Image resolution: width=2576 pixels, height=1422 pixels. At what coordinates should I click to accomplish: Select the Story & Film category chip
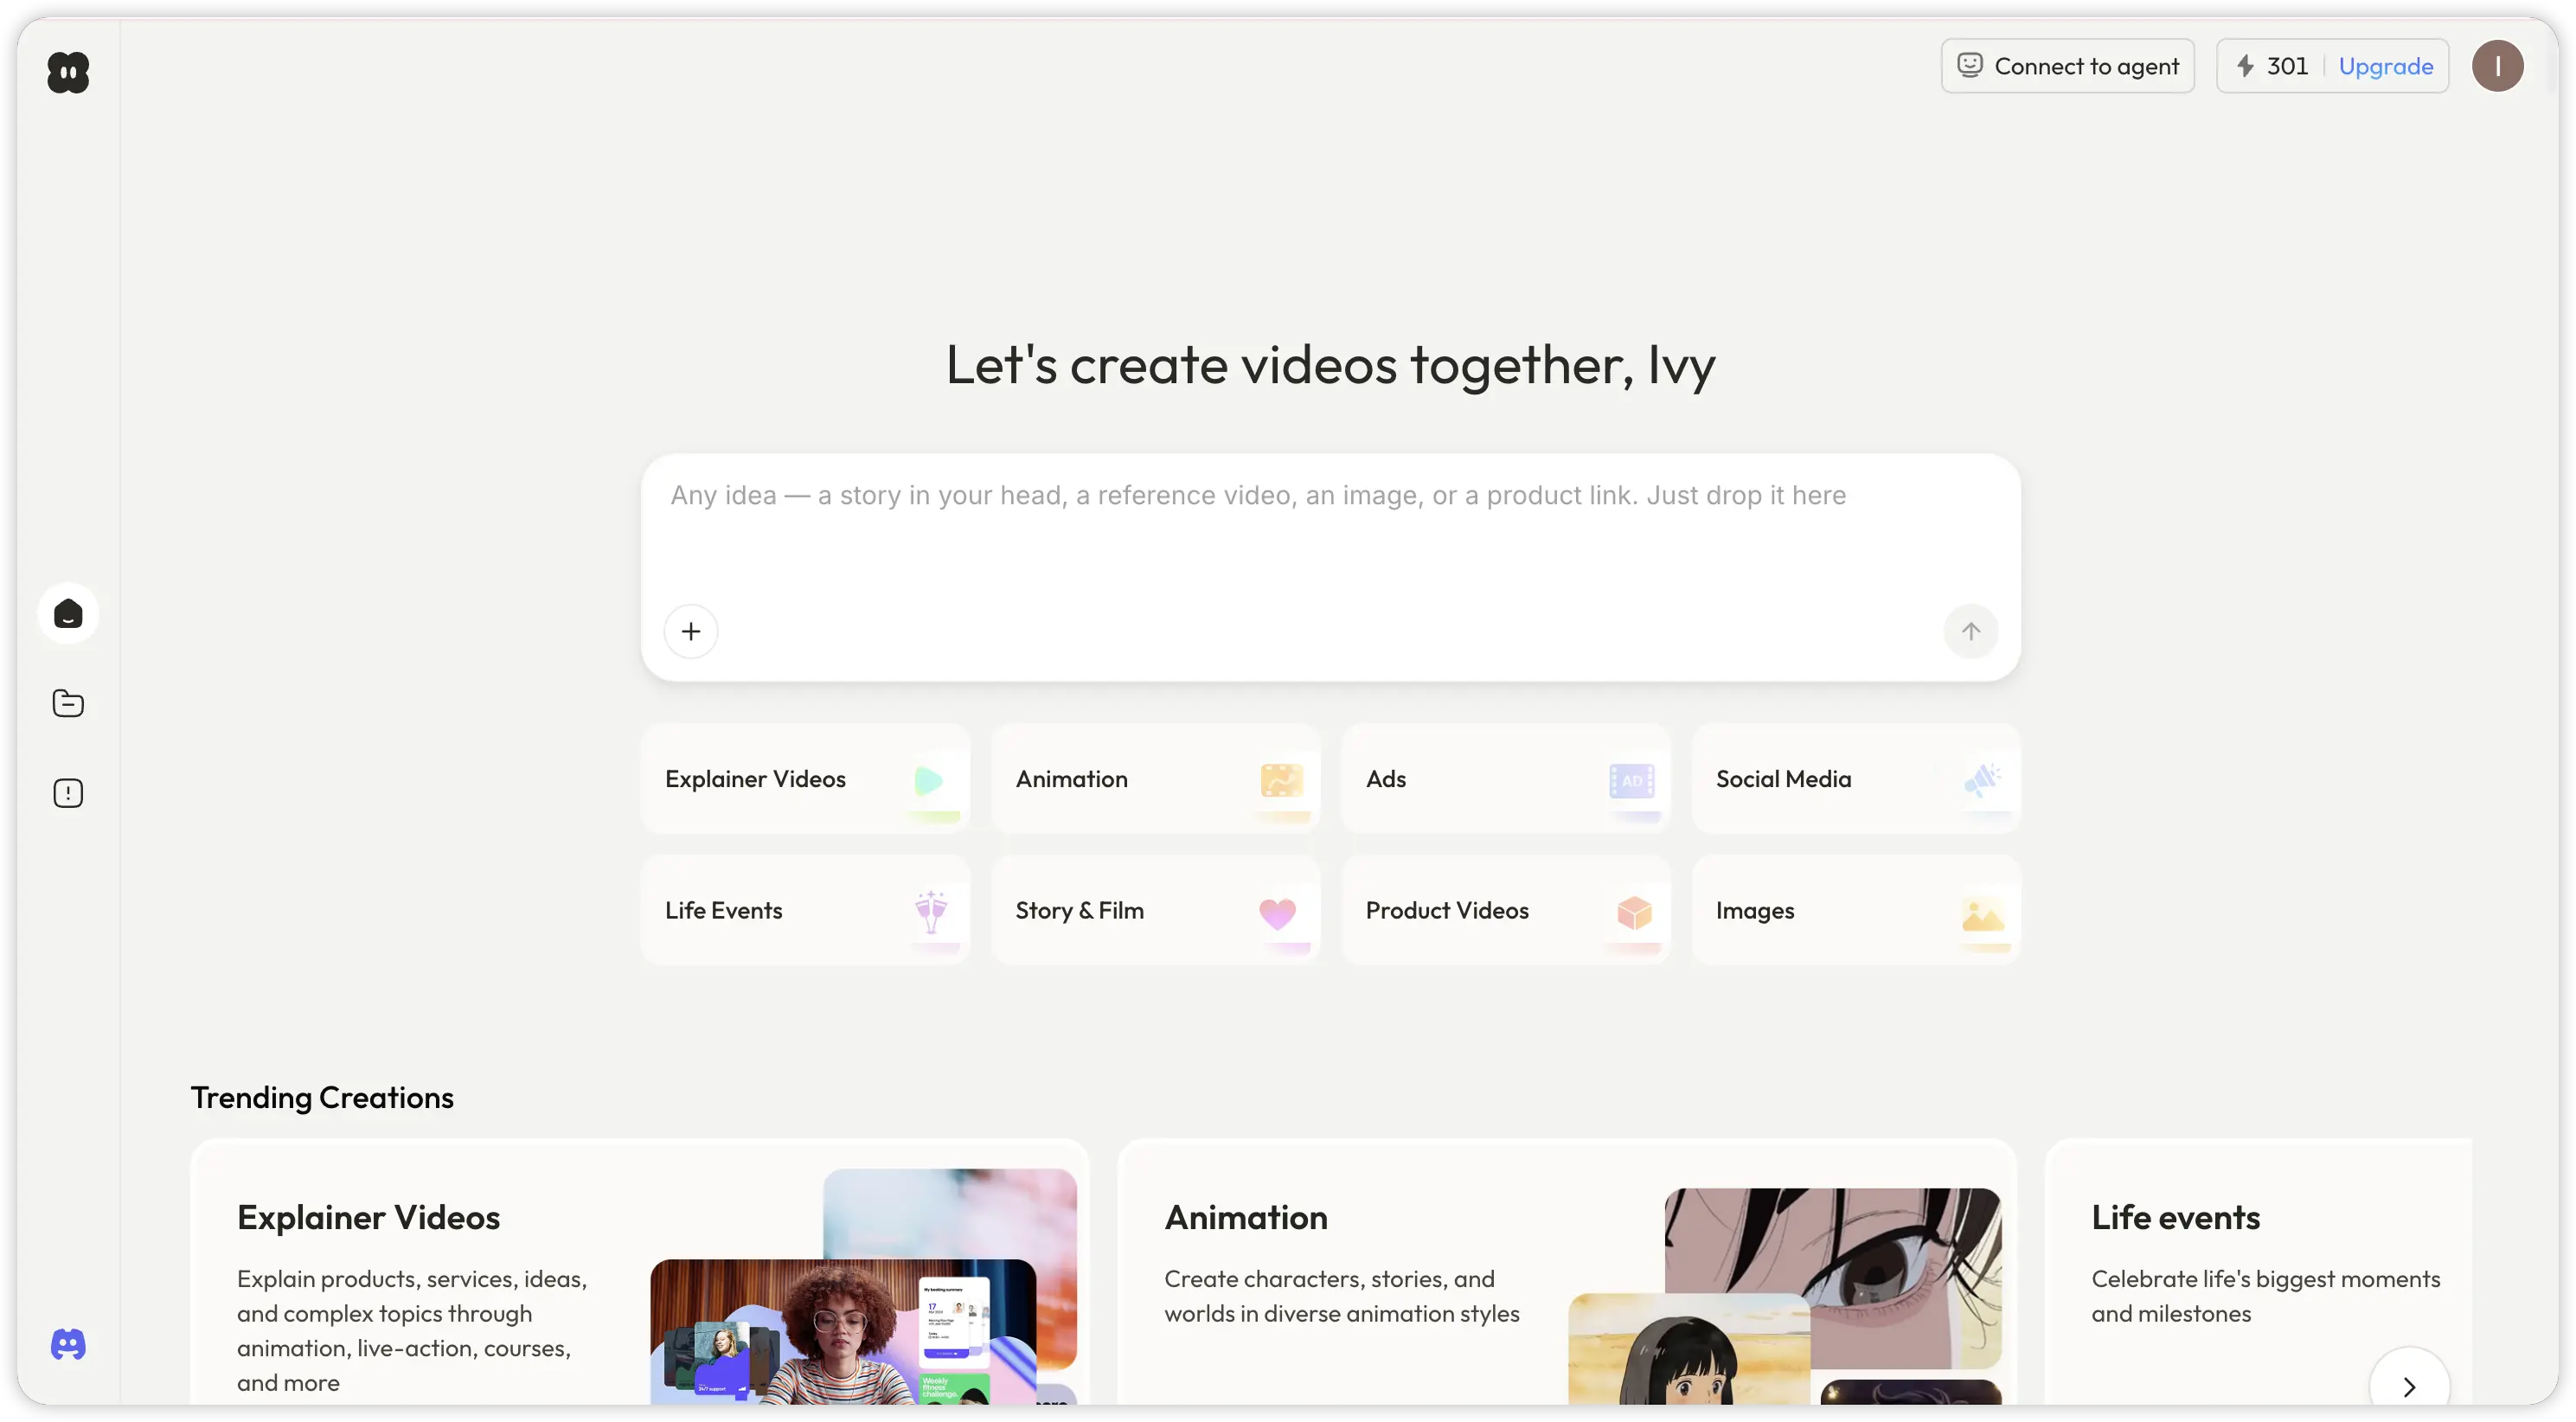pos(1155,910)
